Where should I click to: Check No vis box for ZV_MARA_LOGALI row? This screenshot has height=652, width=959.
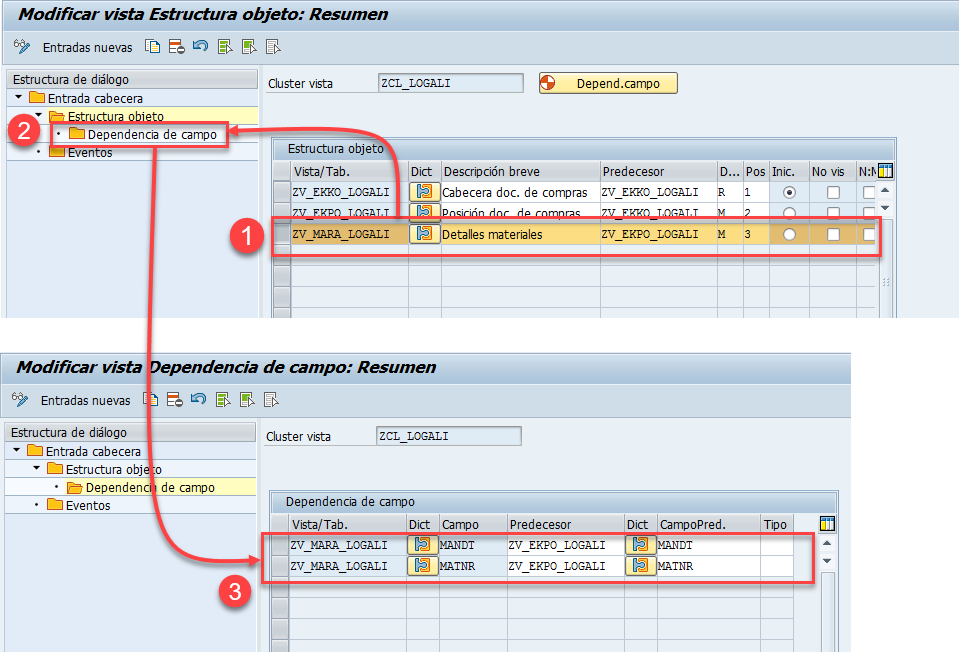(x=833, y=234)
